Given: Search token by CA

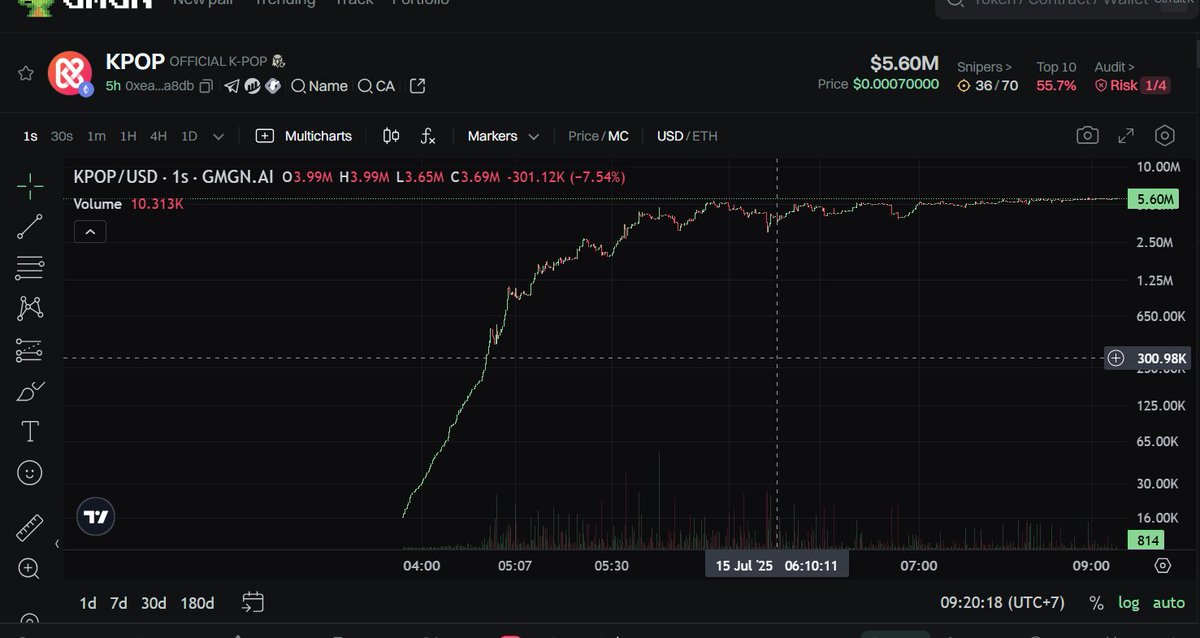Looking at the screenshot, I should [x=377, y=86].
